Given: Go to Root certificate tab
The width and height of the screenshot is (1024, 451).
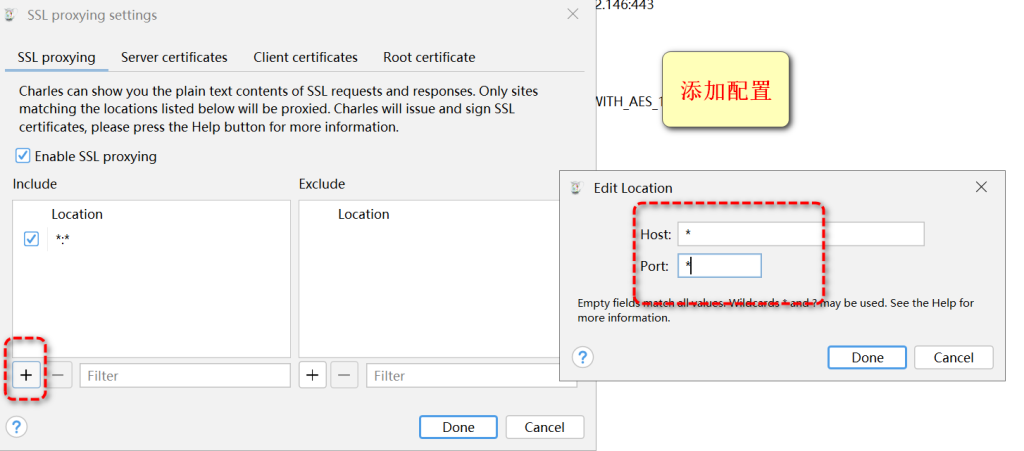Looking at the screenshot, I should [429, 57].
